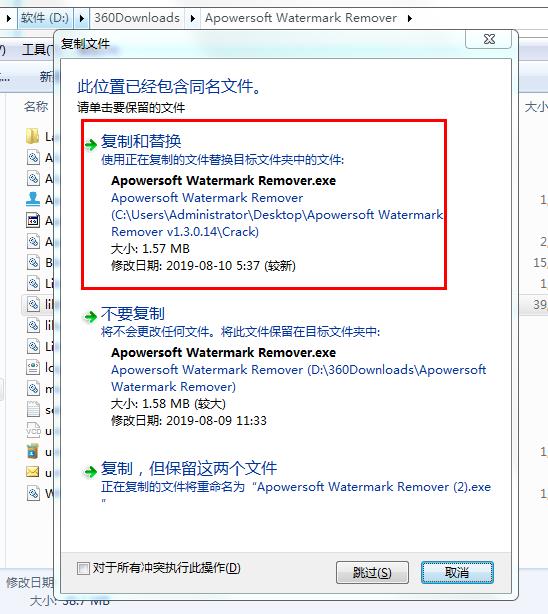Select the yellow folder icon in file list

tap(33, 136)
